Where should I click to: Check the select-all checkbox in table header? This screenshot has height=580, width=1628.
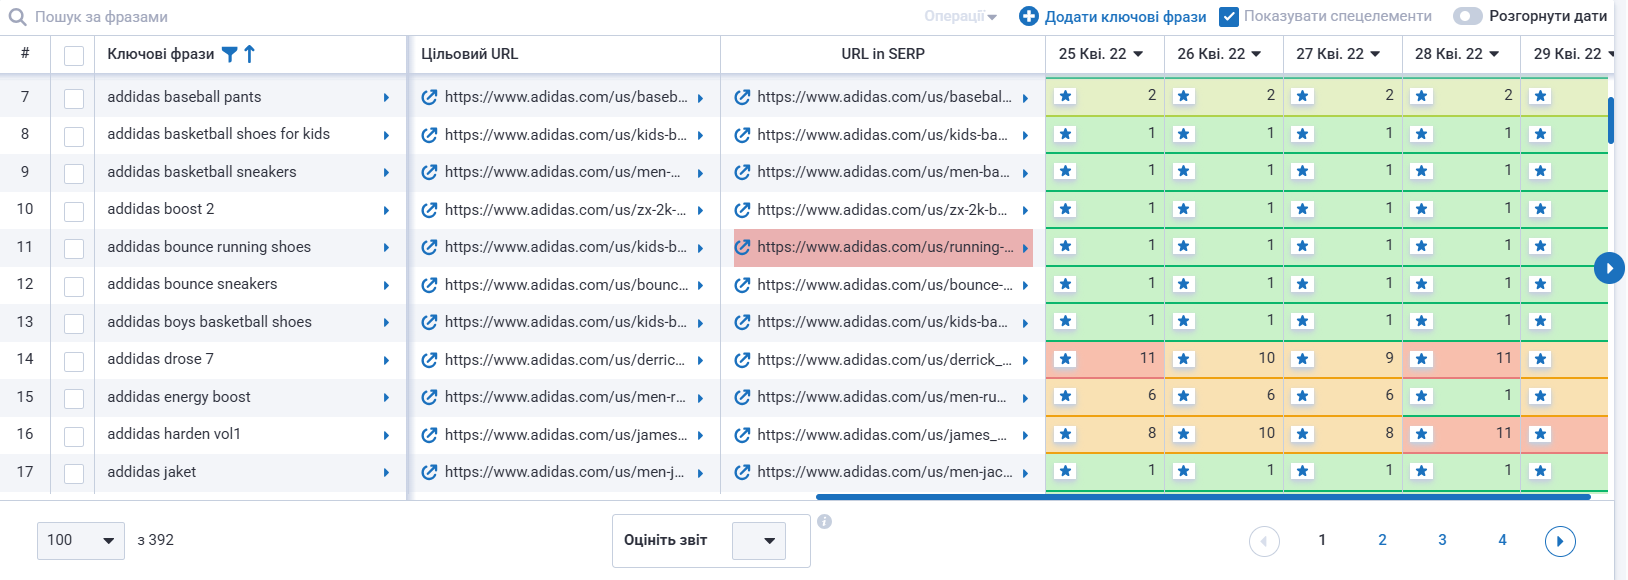pyautogui.click(x=74, y=55)
